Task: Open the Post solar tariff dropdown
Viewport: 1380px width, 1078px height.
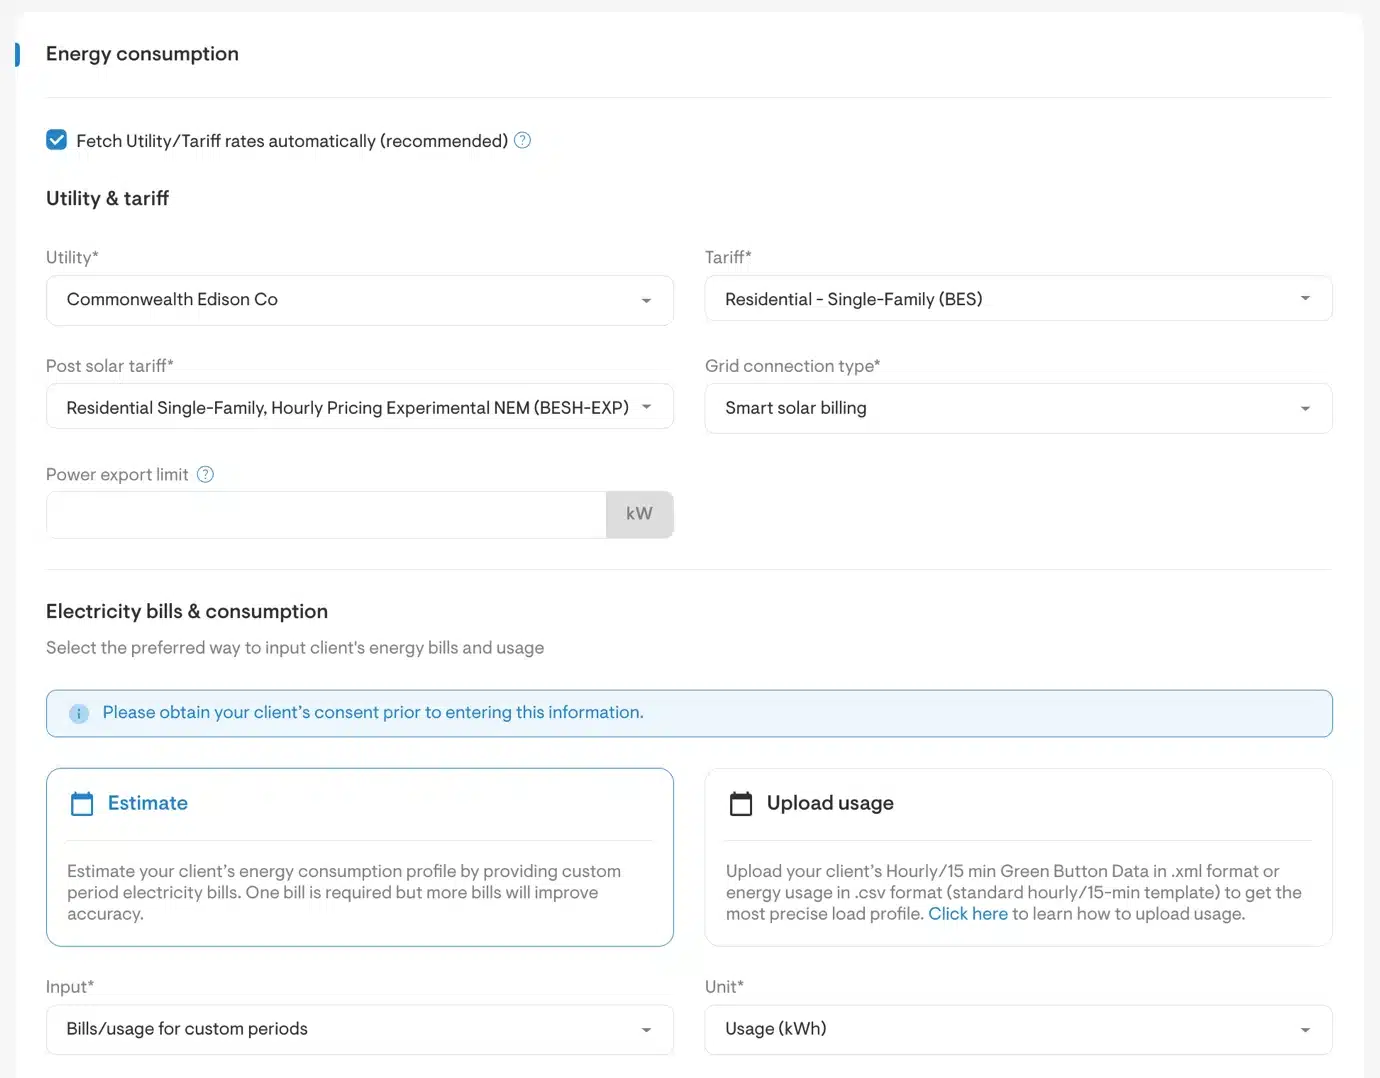Action: pos(359,408)
